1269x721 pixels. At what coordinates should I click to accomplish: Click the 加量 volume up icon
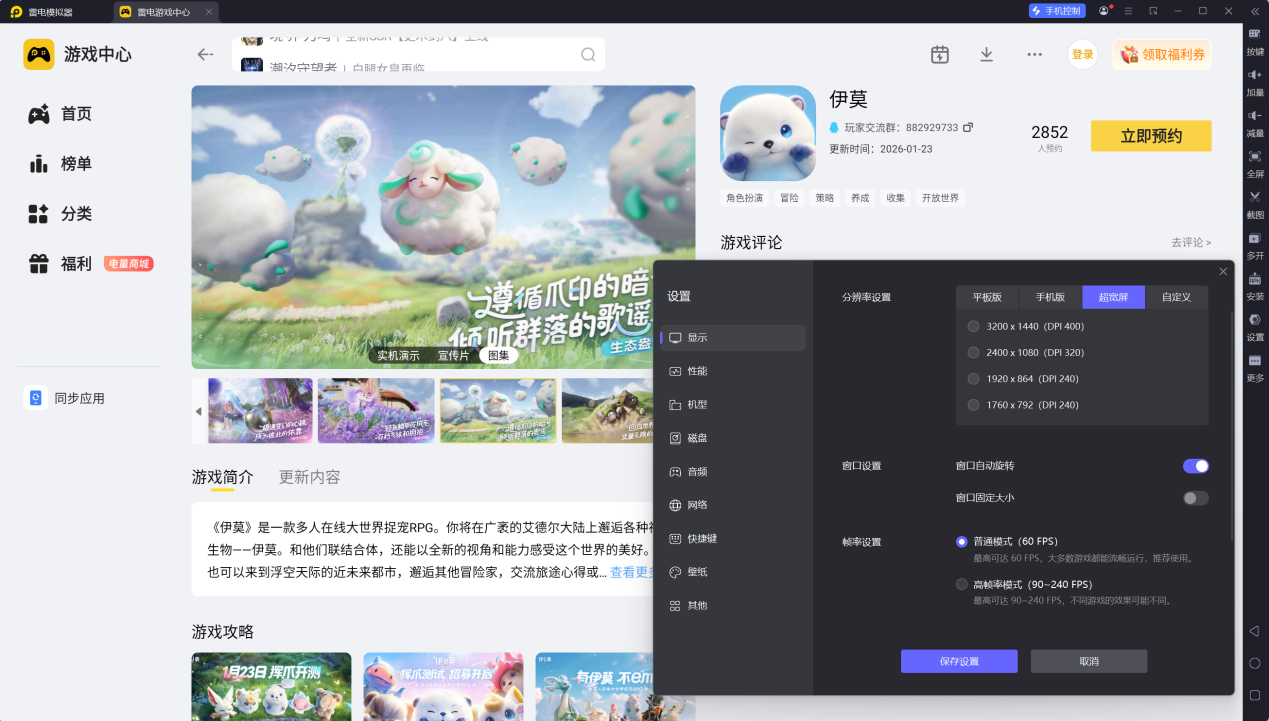pos(1255,75)
